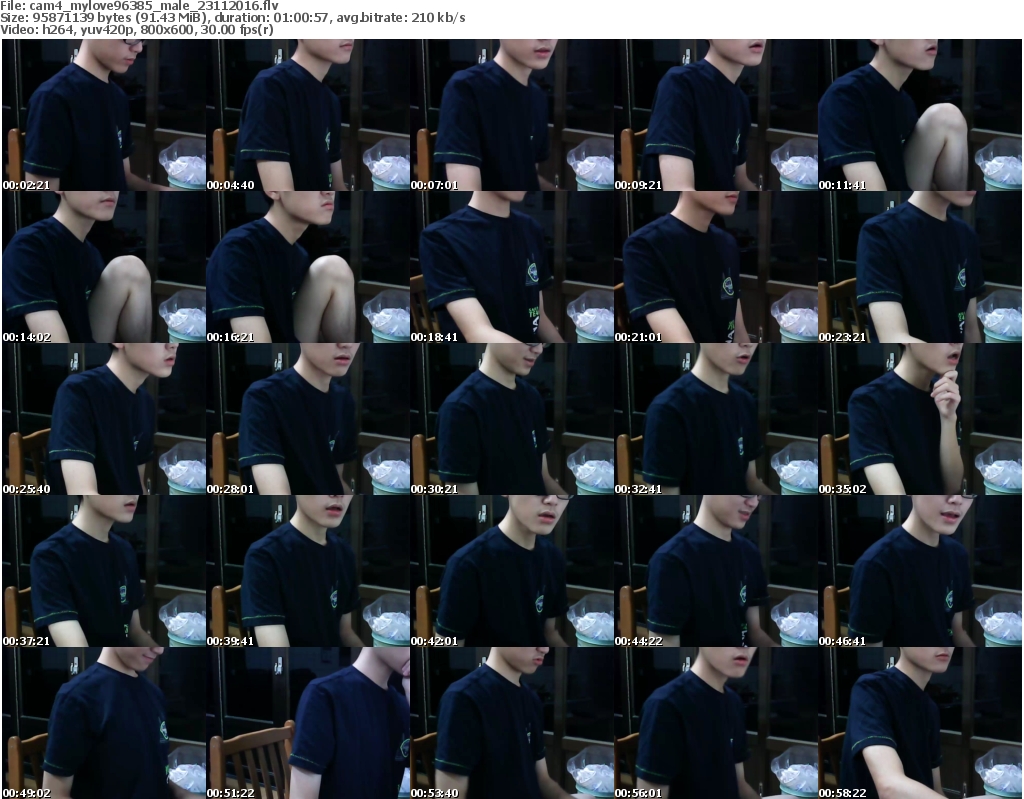Select the thumbnail timestamped 00:32:41
Viewport: 1024px width, 799px height.
click(716, 419)
